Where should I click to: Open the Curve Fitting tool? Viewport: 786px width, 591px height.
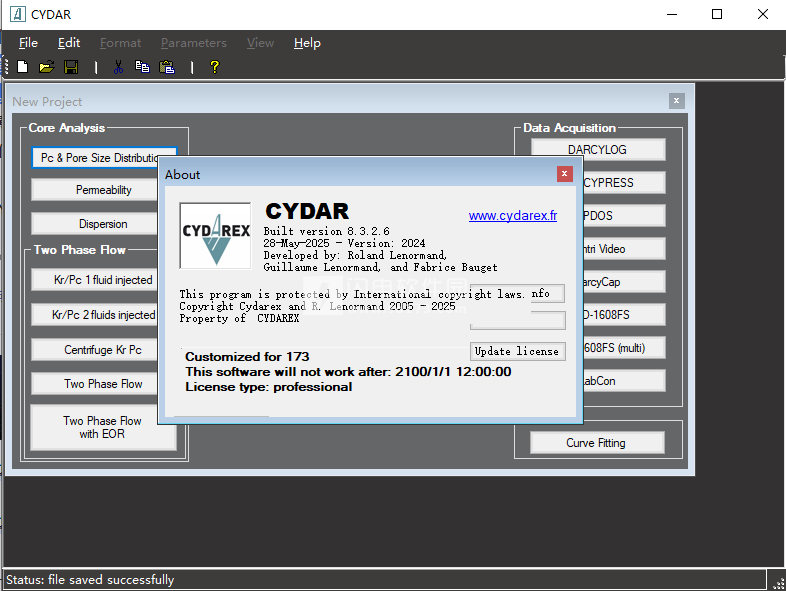tap(597, 443)
